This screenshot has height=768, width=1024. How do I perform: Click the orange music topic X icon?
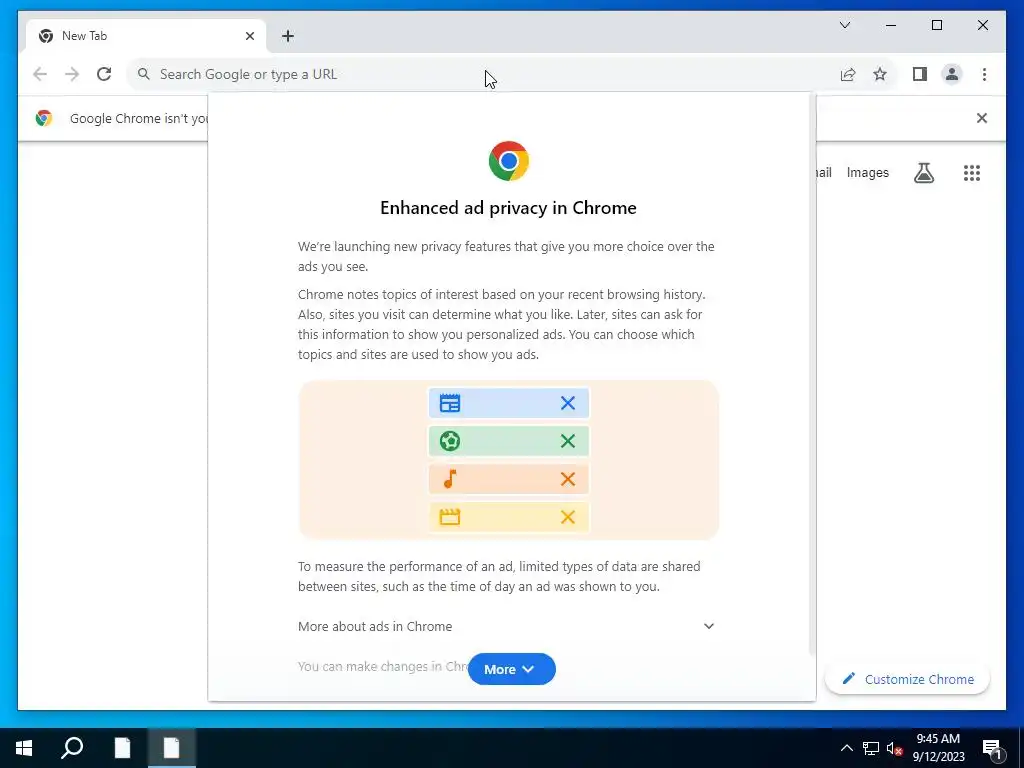tap(568, 479)
